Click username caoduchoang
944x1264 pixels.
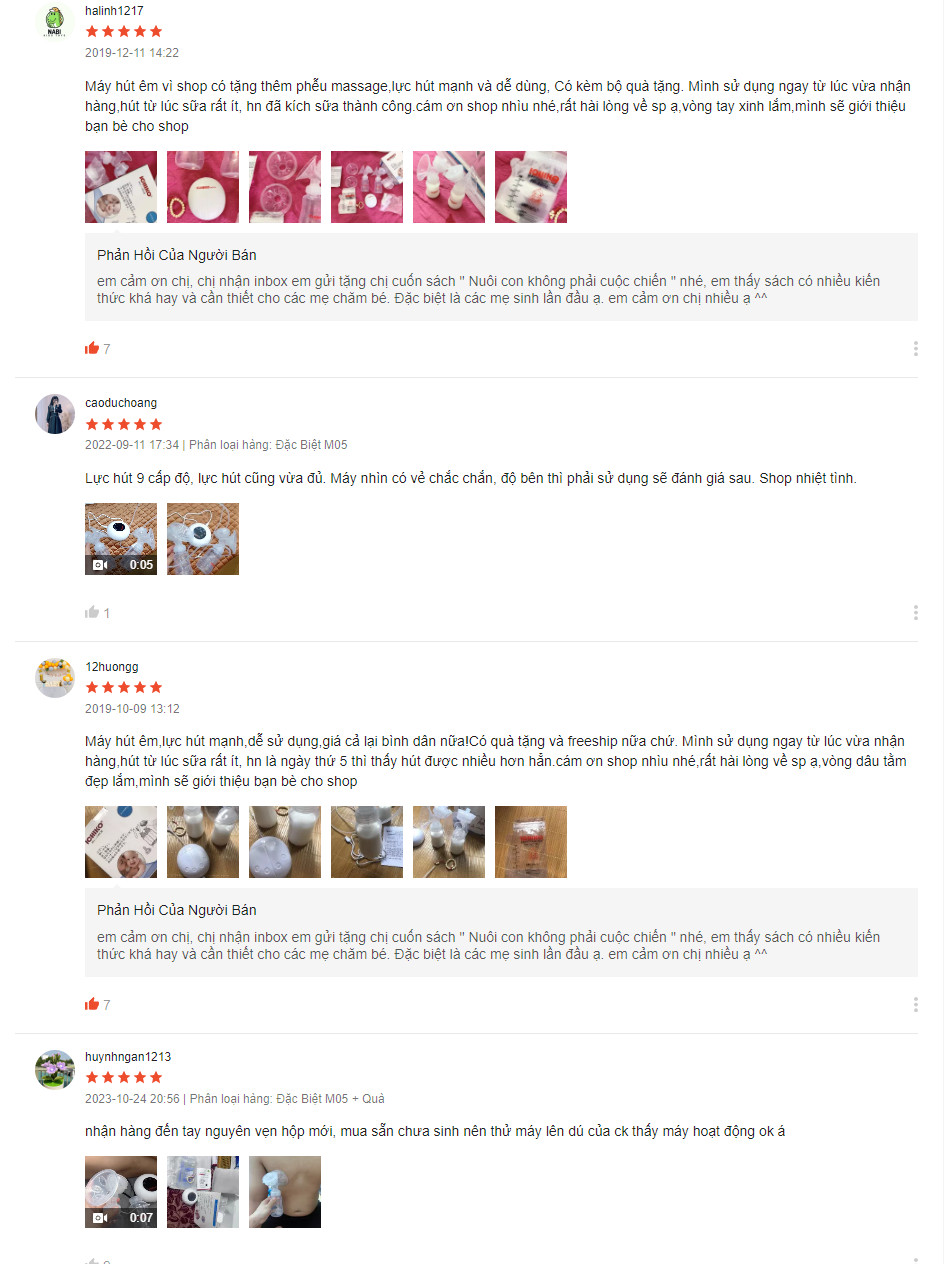121,403
